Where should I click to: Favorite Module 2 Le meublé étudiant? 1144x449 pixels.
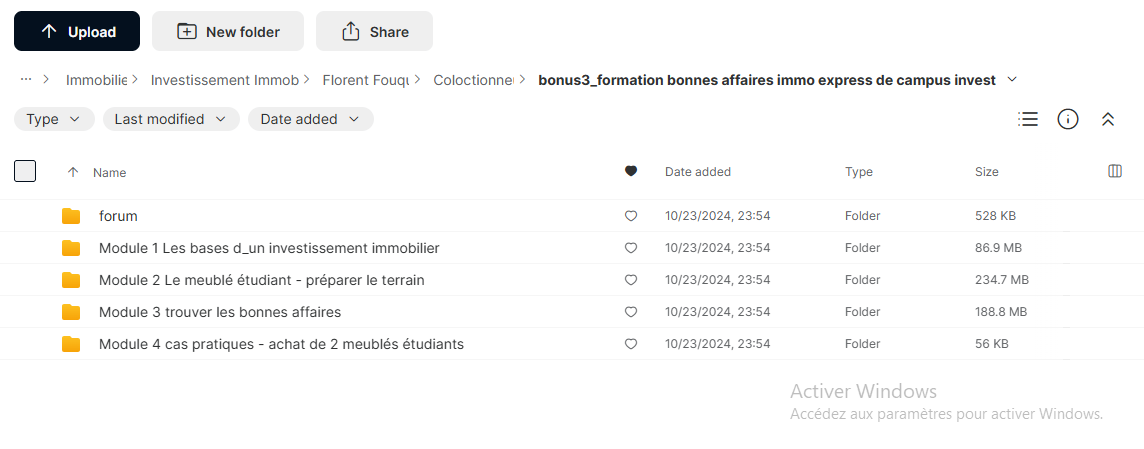pyautogui.click(x=631, y=280)
